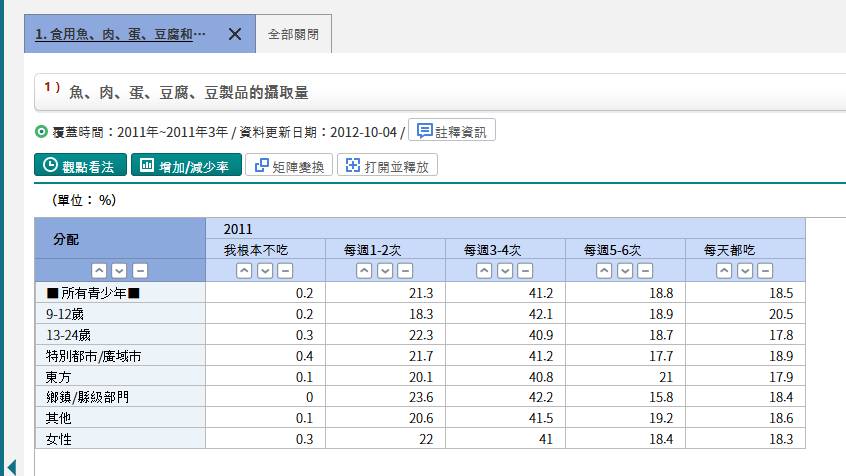Close the 食用魚、肉、蛋 tab

click(x=234, y=34)
